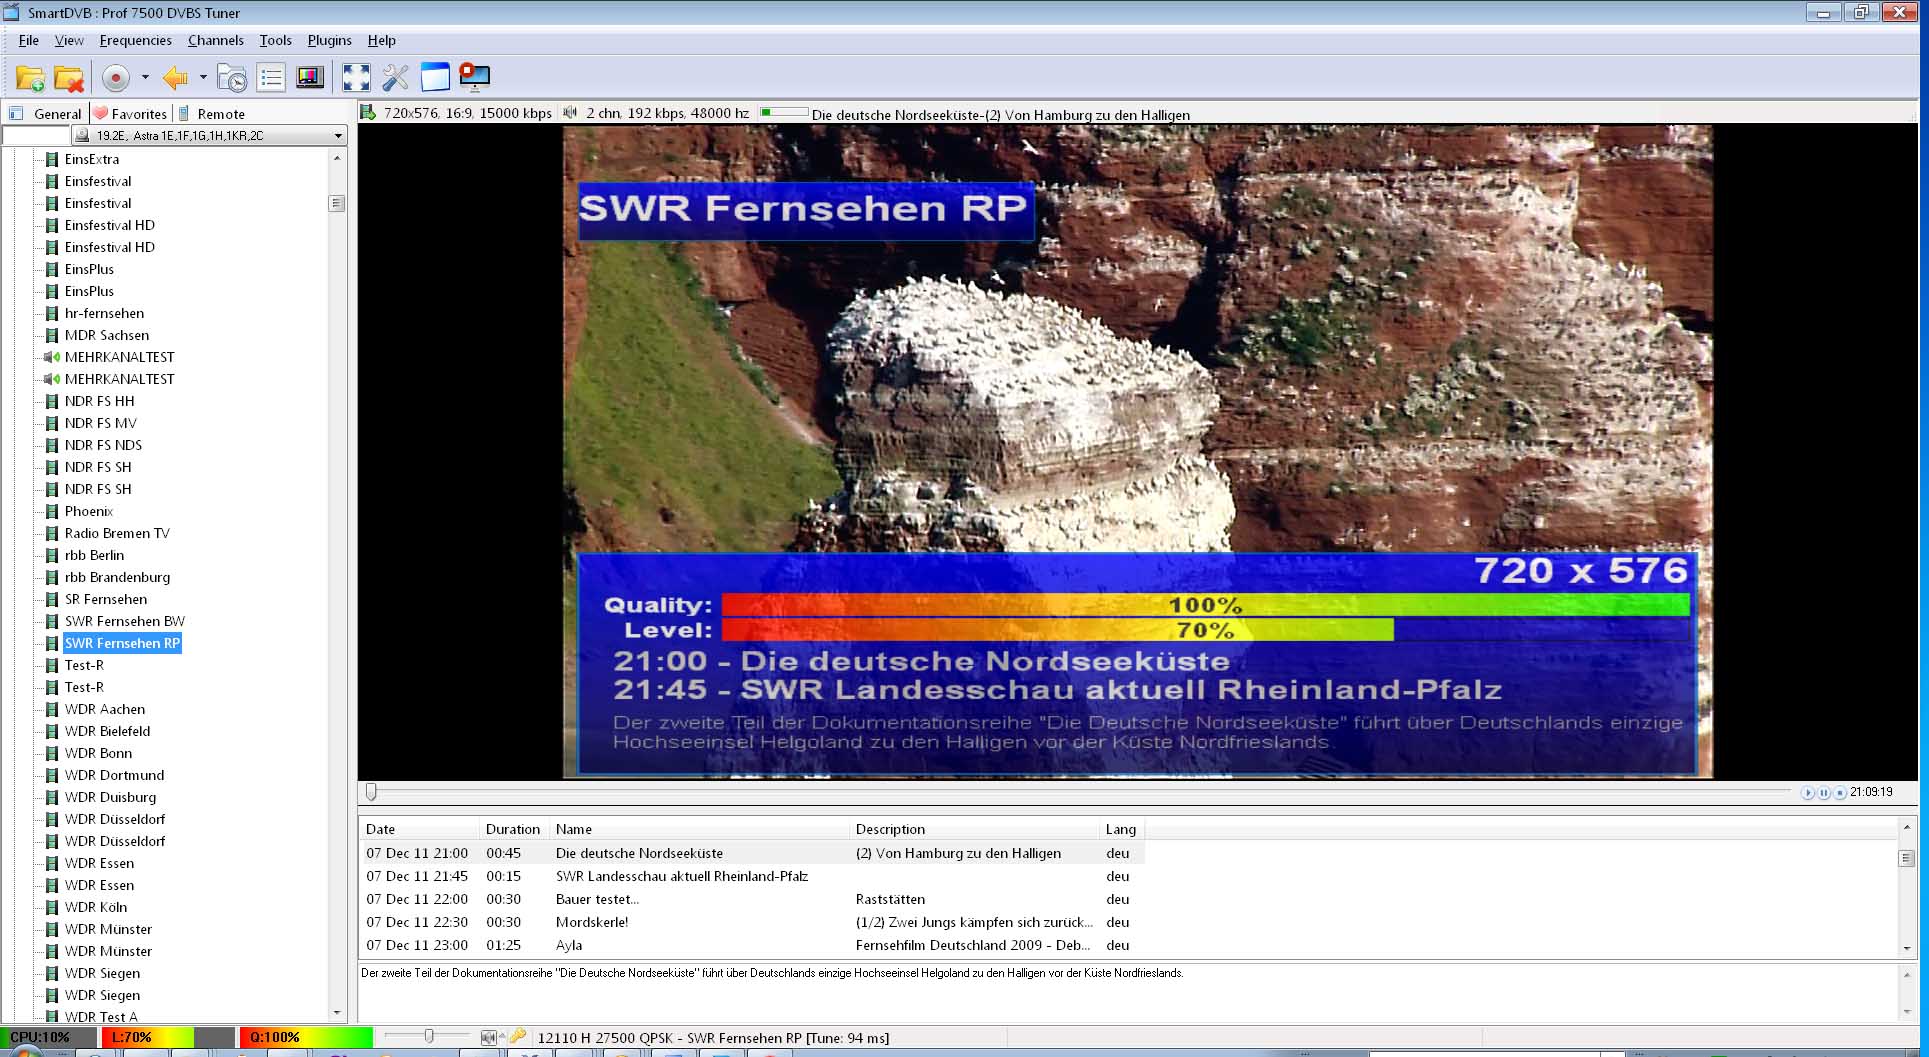Click the NDR FS NDS film icon
Viewport: 1929px width, 1057px height.
click(52, 445)
